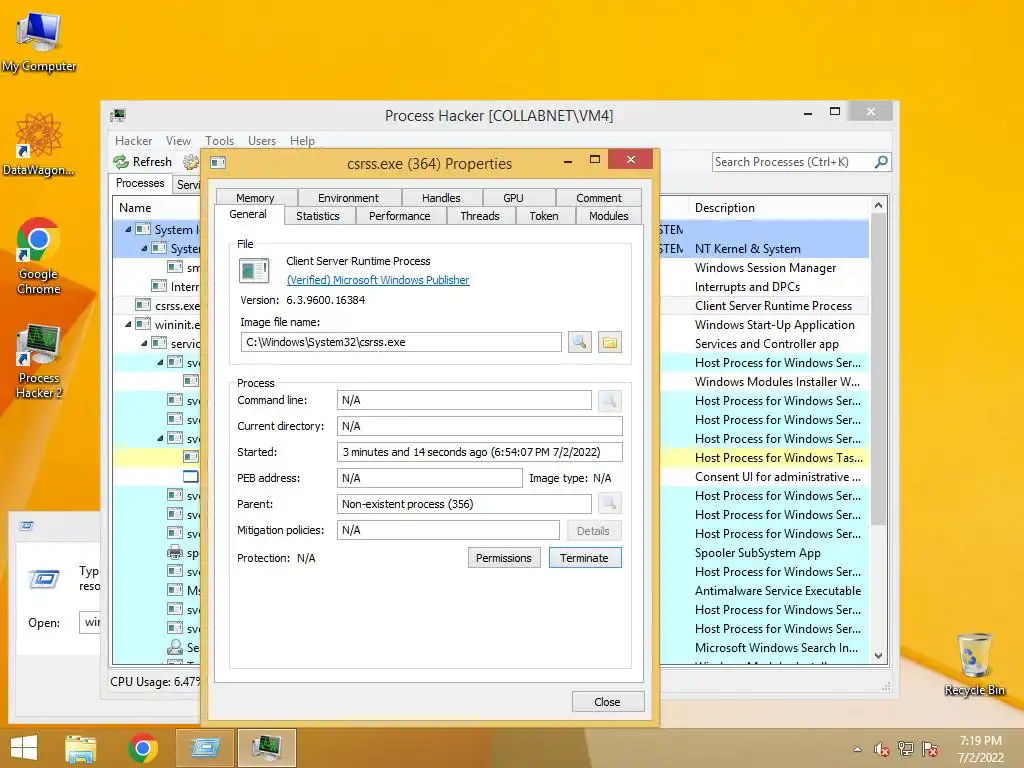
Task: Open the Threads tab
Action: pos(480,216)
